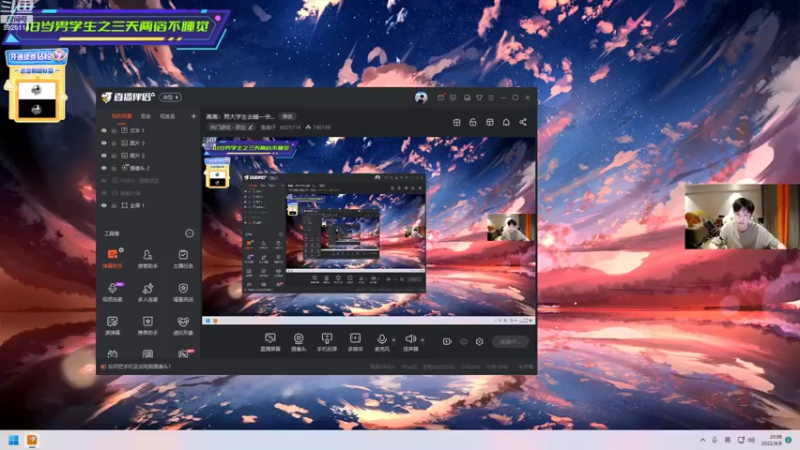The height and width of the screenshot is (450, 800).
Task: Open the taskbar volume control
Action: coord(752,440)
